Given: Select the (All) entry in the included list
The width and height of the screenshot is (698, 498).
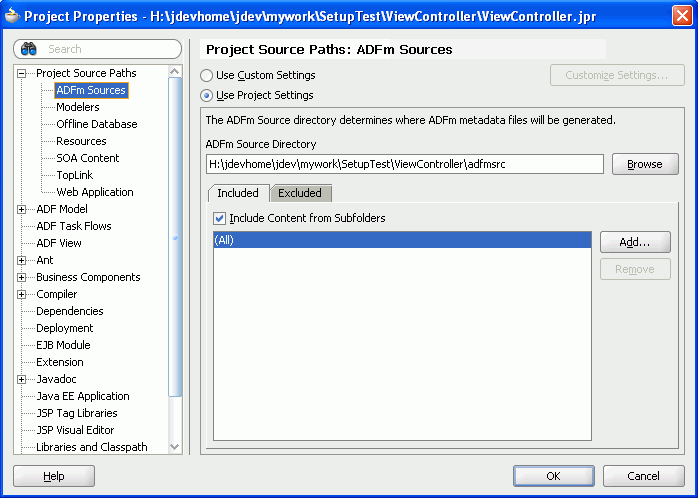Looking at the screenshot, I should pos(402,240).
